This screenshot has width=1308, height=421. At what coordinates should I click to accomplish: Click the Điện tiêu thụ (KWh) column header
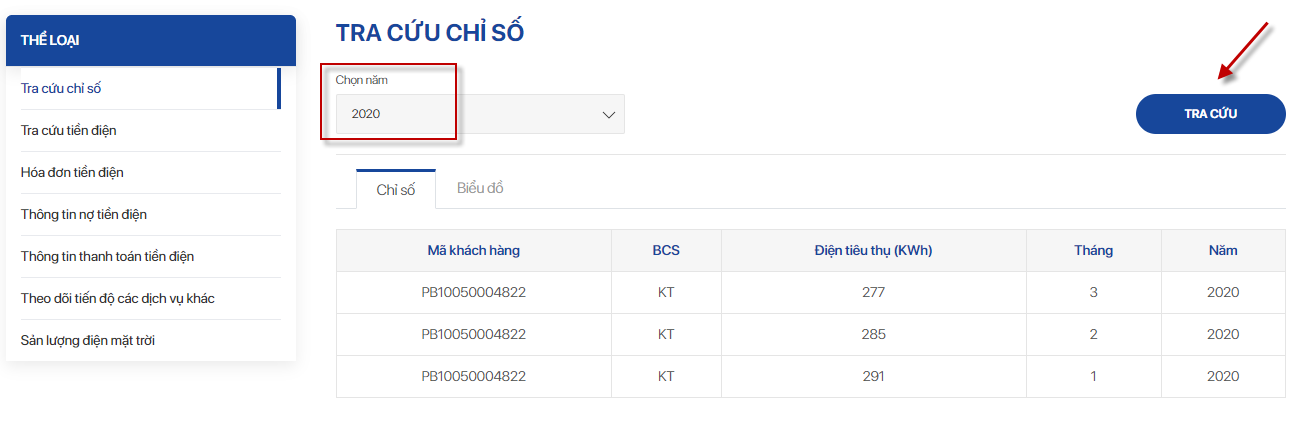[x=873, y=251]
